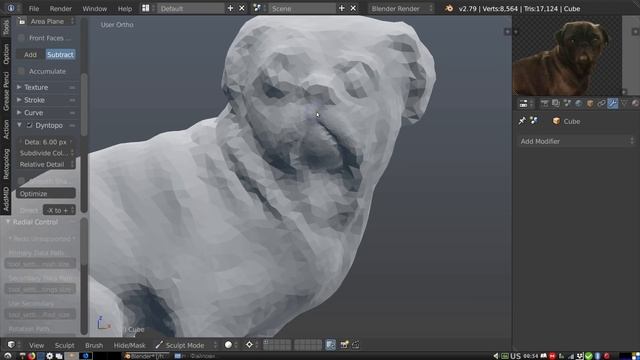Open the 3D viewport editor type icon
The width and height of the screenshot is (640, 360).
pos(11,345)
